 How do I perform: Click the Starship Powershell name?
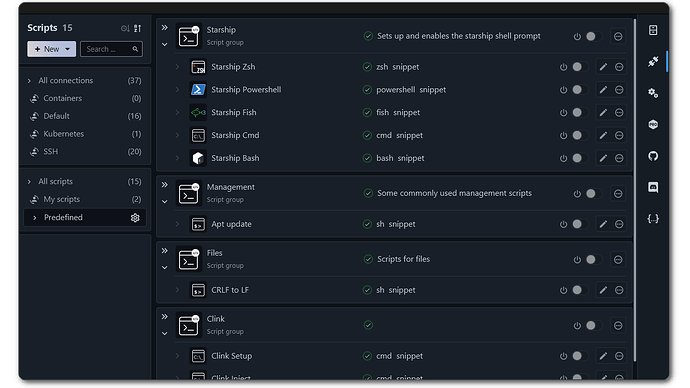click(246, 90)
